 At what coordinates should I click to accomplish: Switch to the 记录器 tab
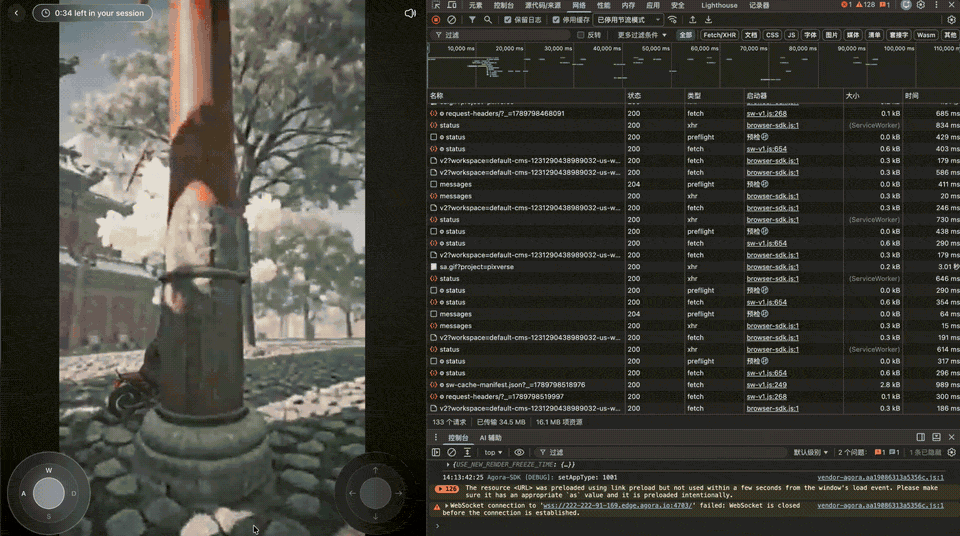[x=759, y=5]
